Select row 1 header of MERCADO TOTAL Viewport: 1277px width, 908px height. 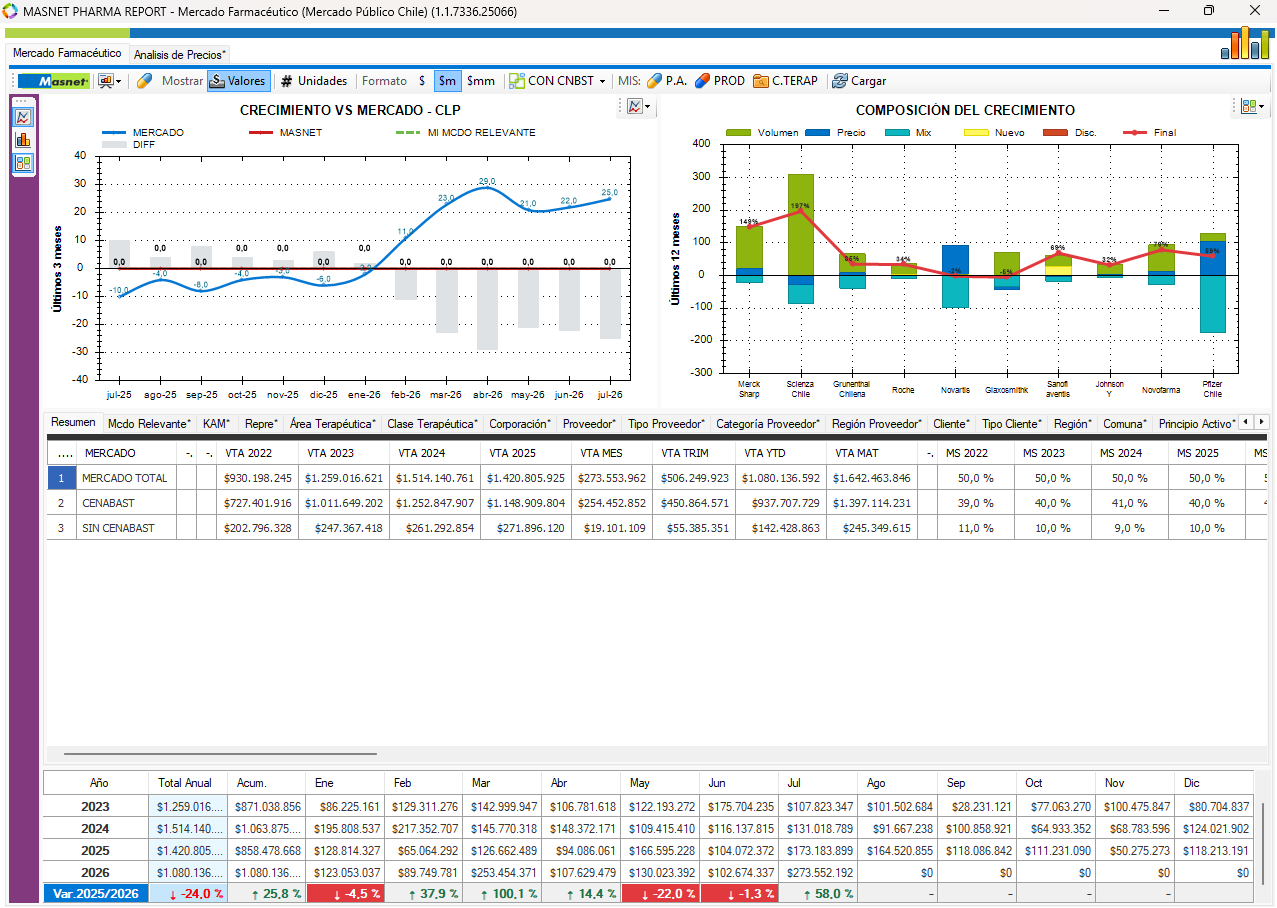(60, 478)
